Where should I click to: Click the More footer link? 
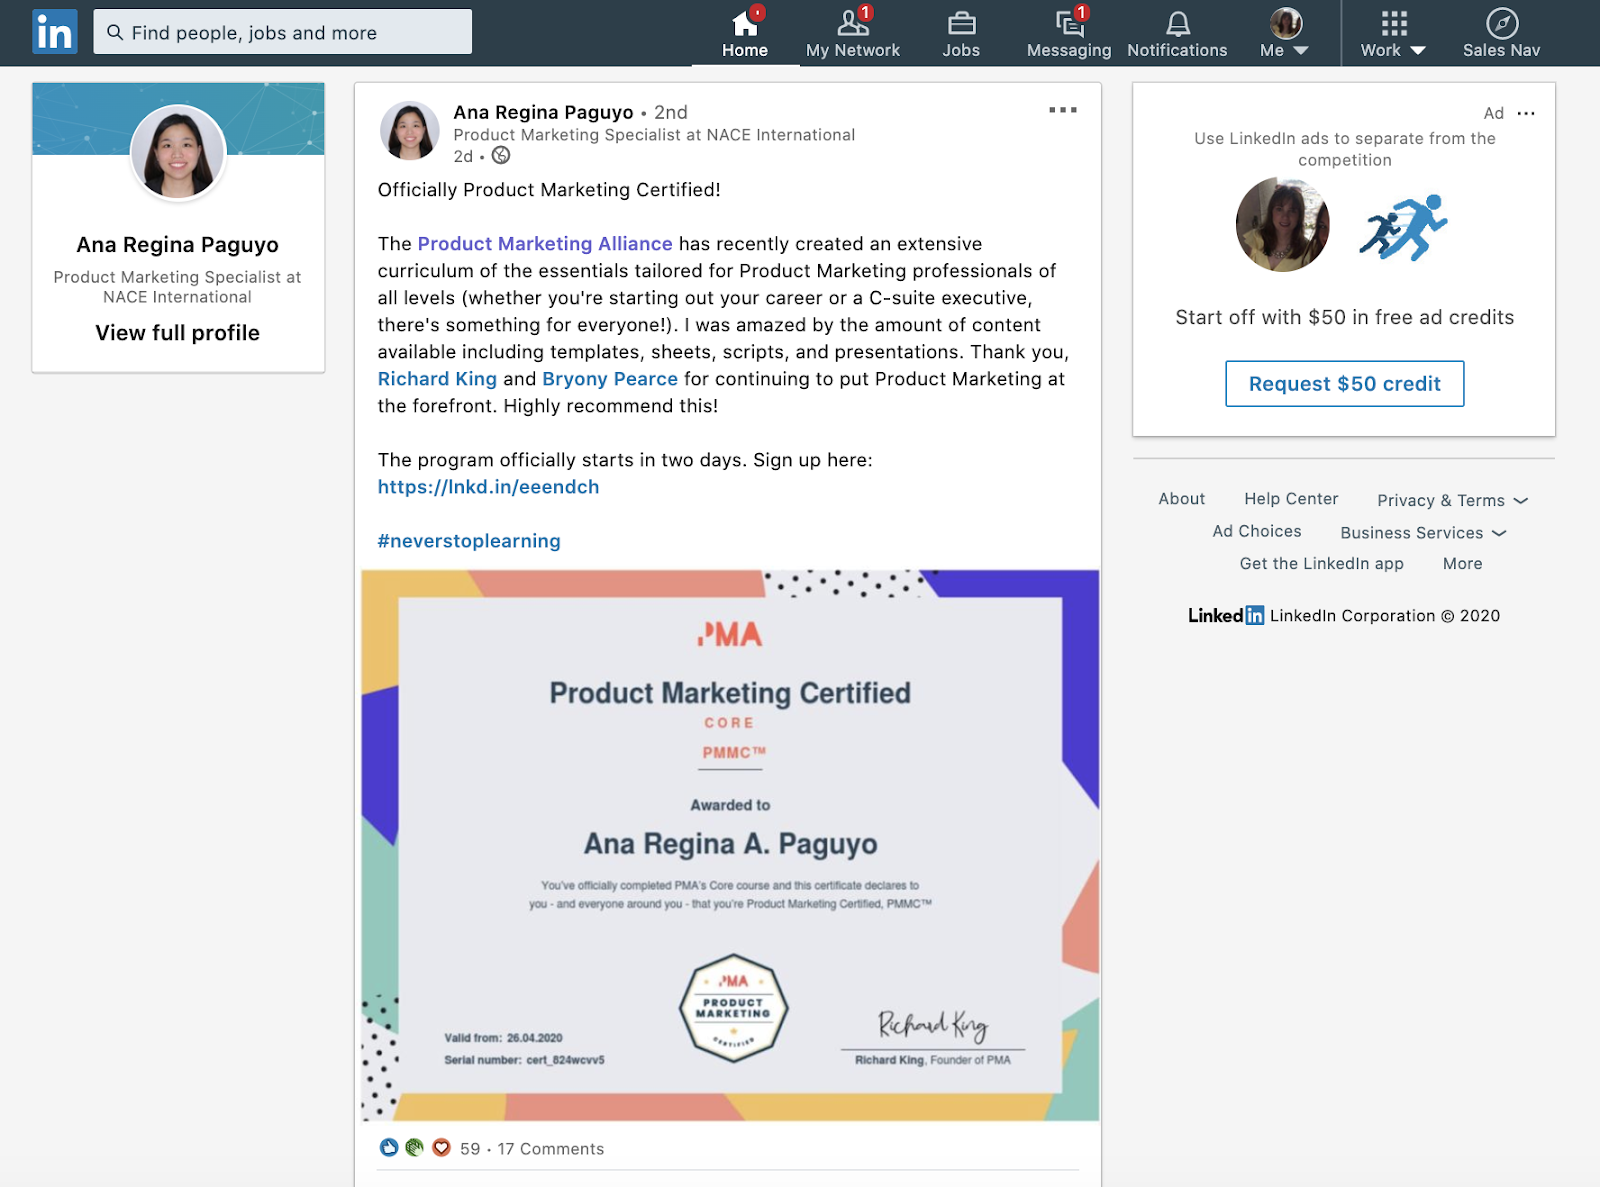1463,564
